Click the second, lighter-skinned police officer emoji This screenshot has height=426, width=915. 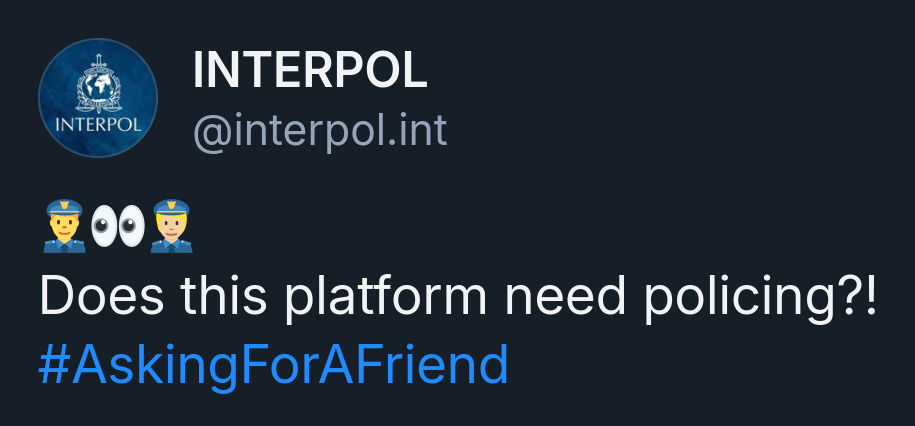tap(171, 227)
